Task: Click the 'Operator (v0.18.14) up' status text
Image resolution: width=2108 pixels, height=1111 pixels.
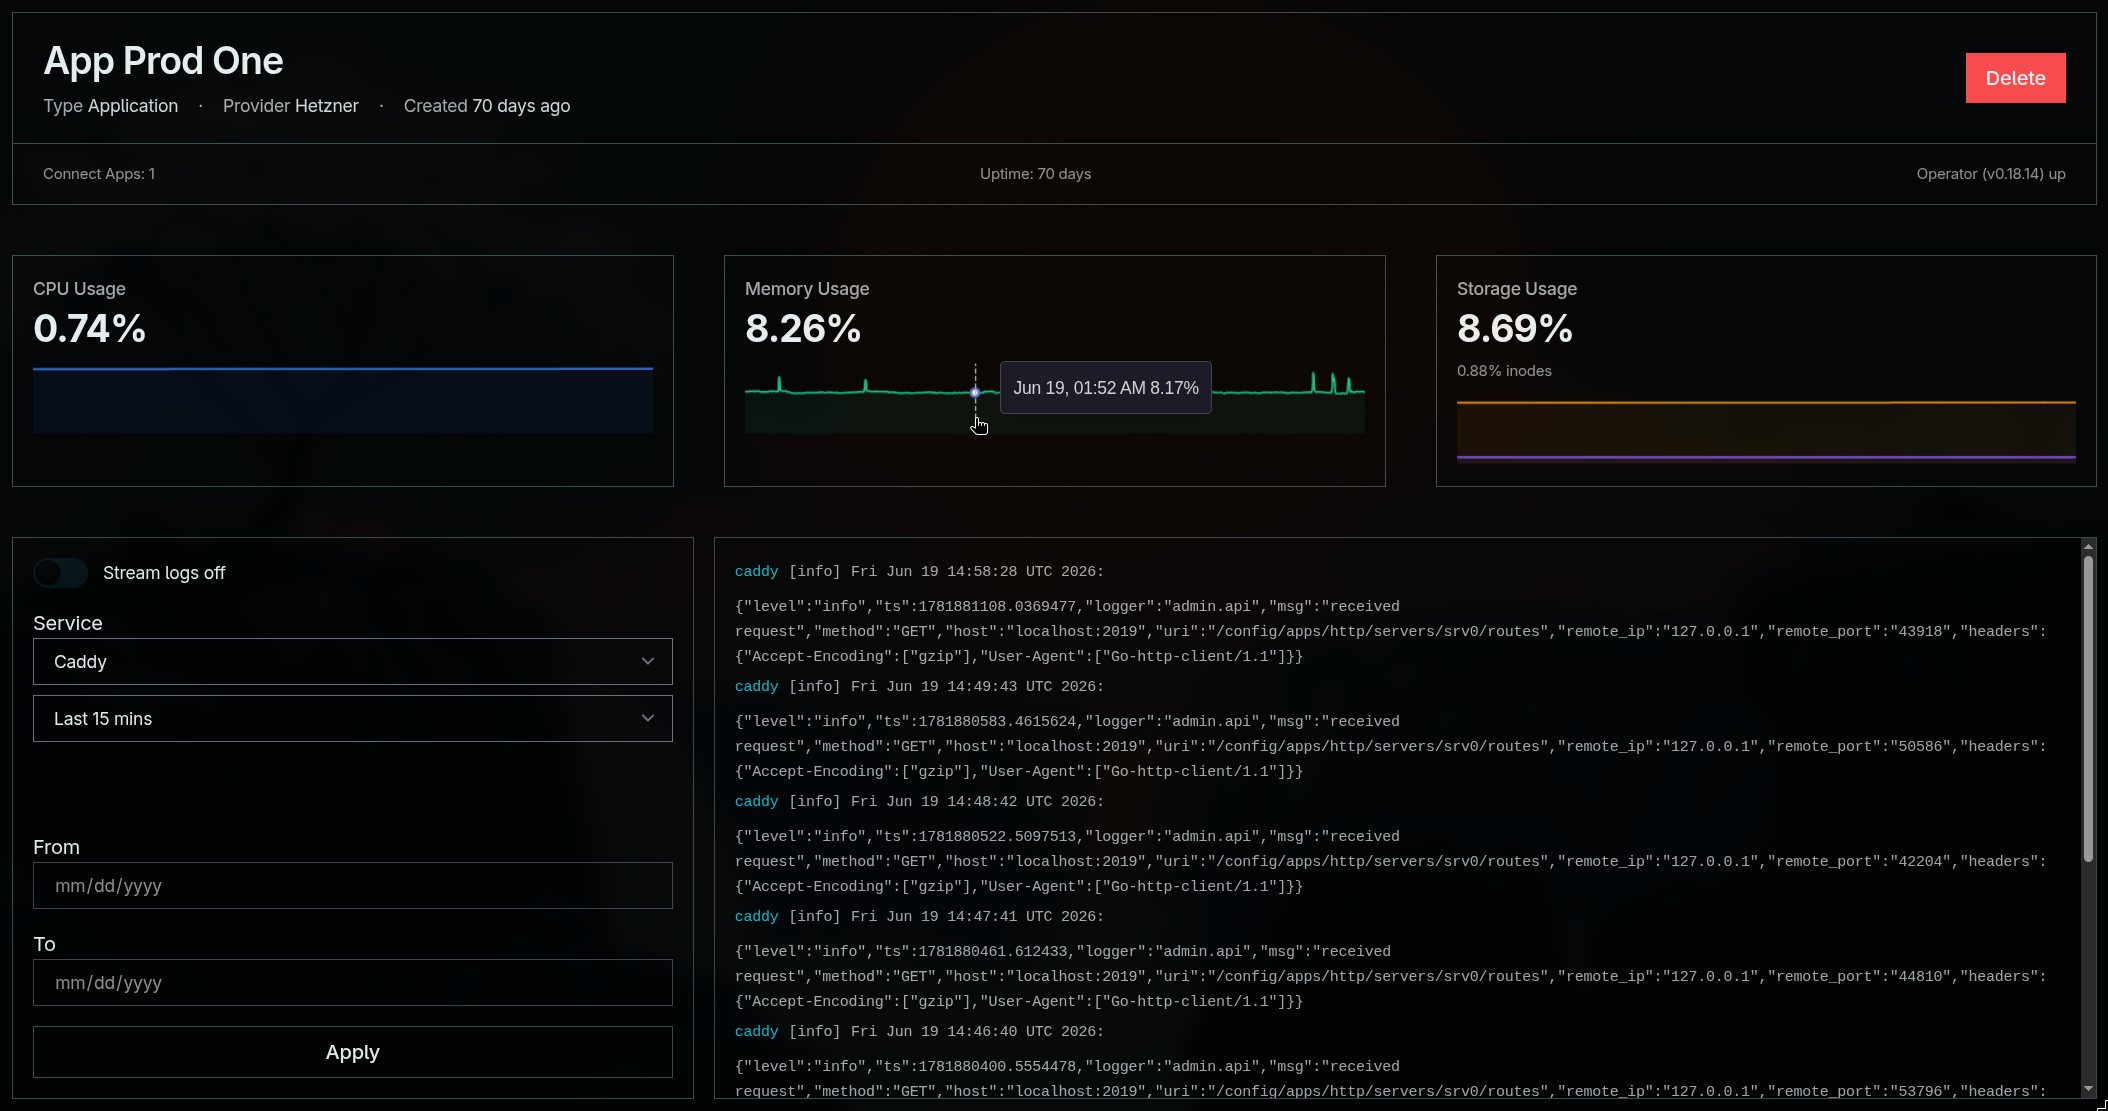Action: (1990, 174)
